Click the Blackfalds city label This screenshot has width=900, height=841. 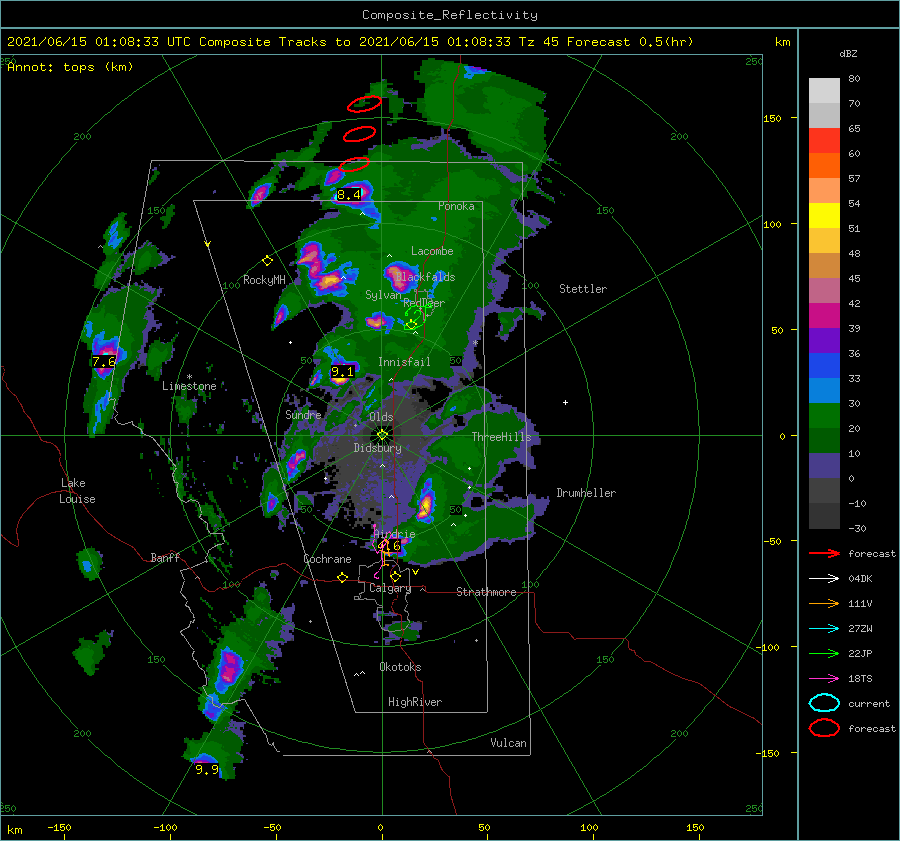(425, 277)
